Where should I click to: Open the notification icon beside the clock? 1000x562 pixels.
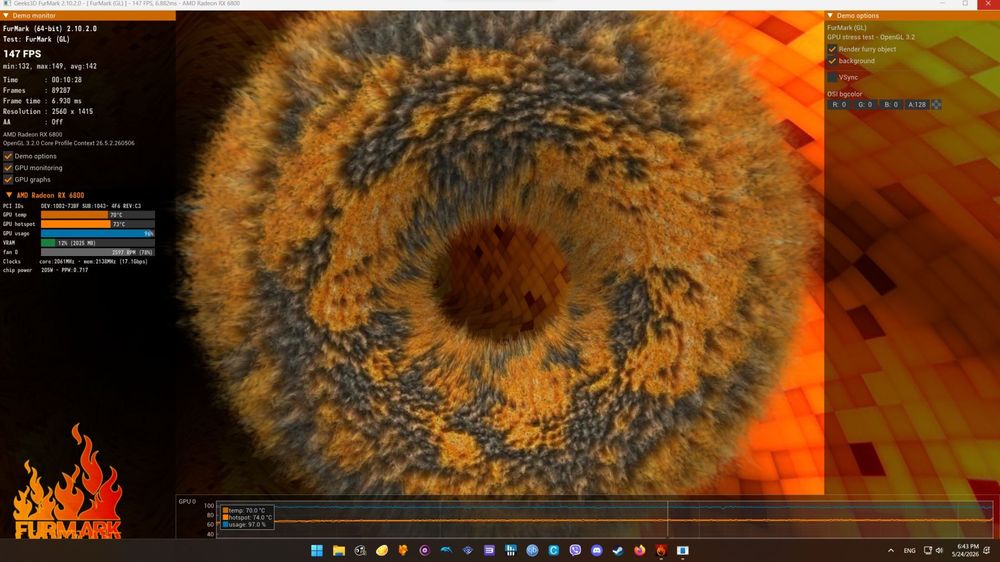point(987,551)
